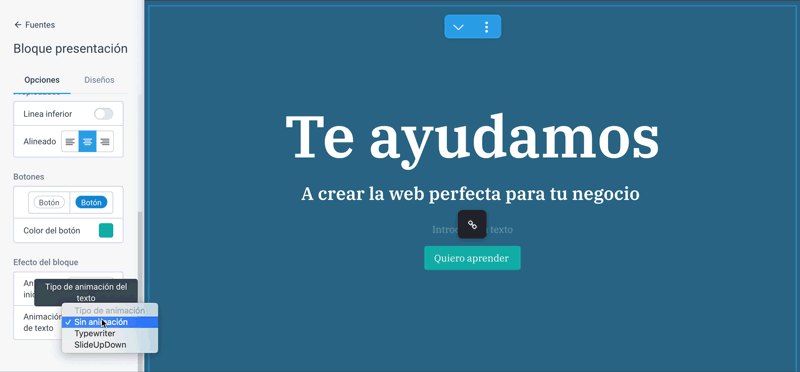Switch to the Opciones tab
Viewport: 800px width, 372px height.
click(x=42, y=80)
